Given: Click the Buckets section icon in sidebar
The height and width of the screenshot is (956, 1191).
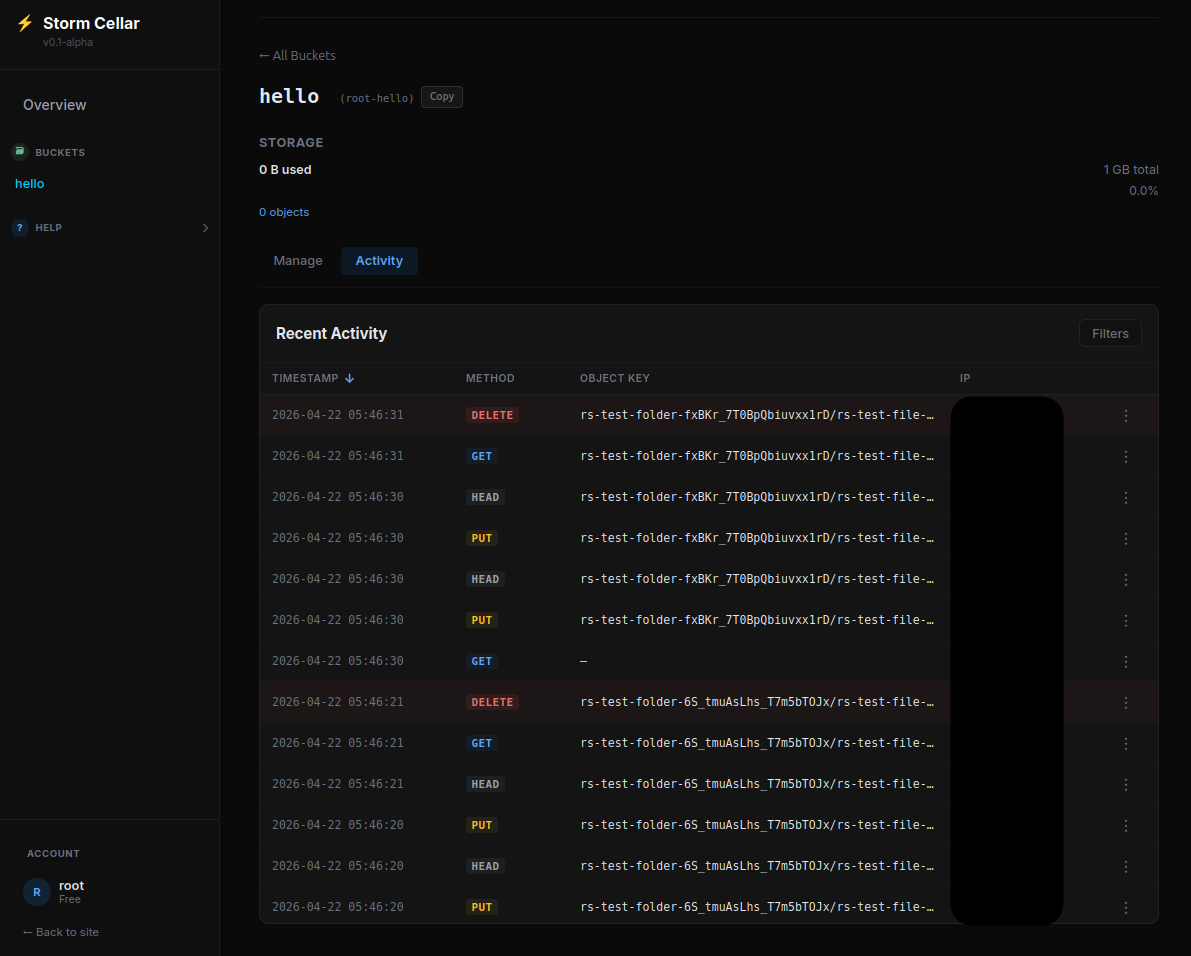Looking at the screenshot, I should click(19, 152).
